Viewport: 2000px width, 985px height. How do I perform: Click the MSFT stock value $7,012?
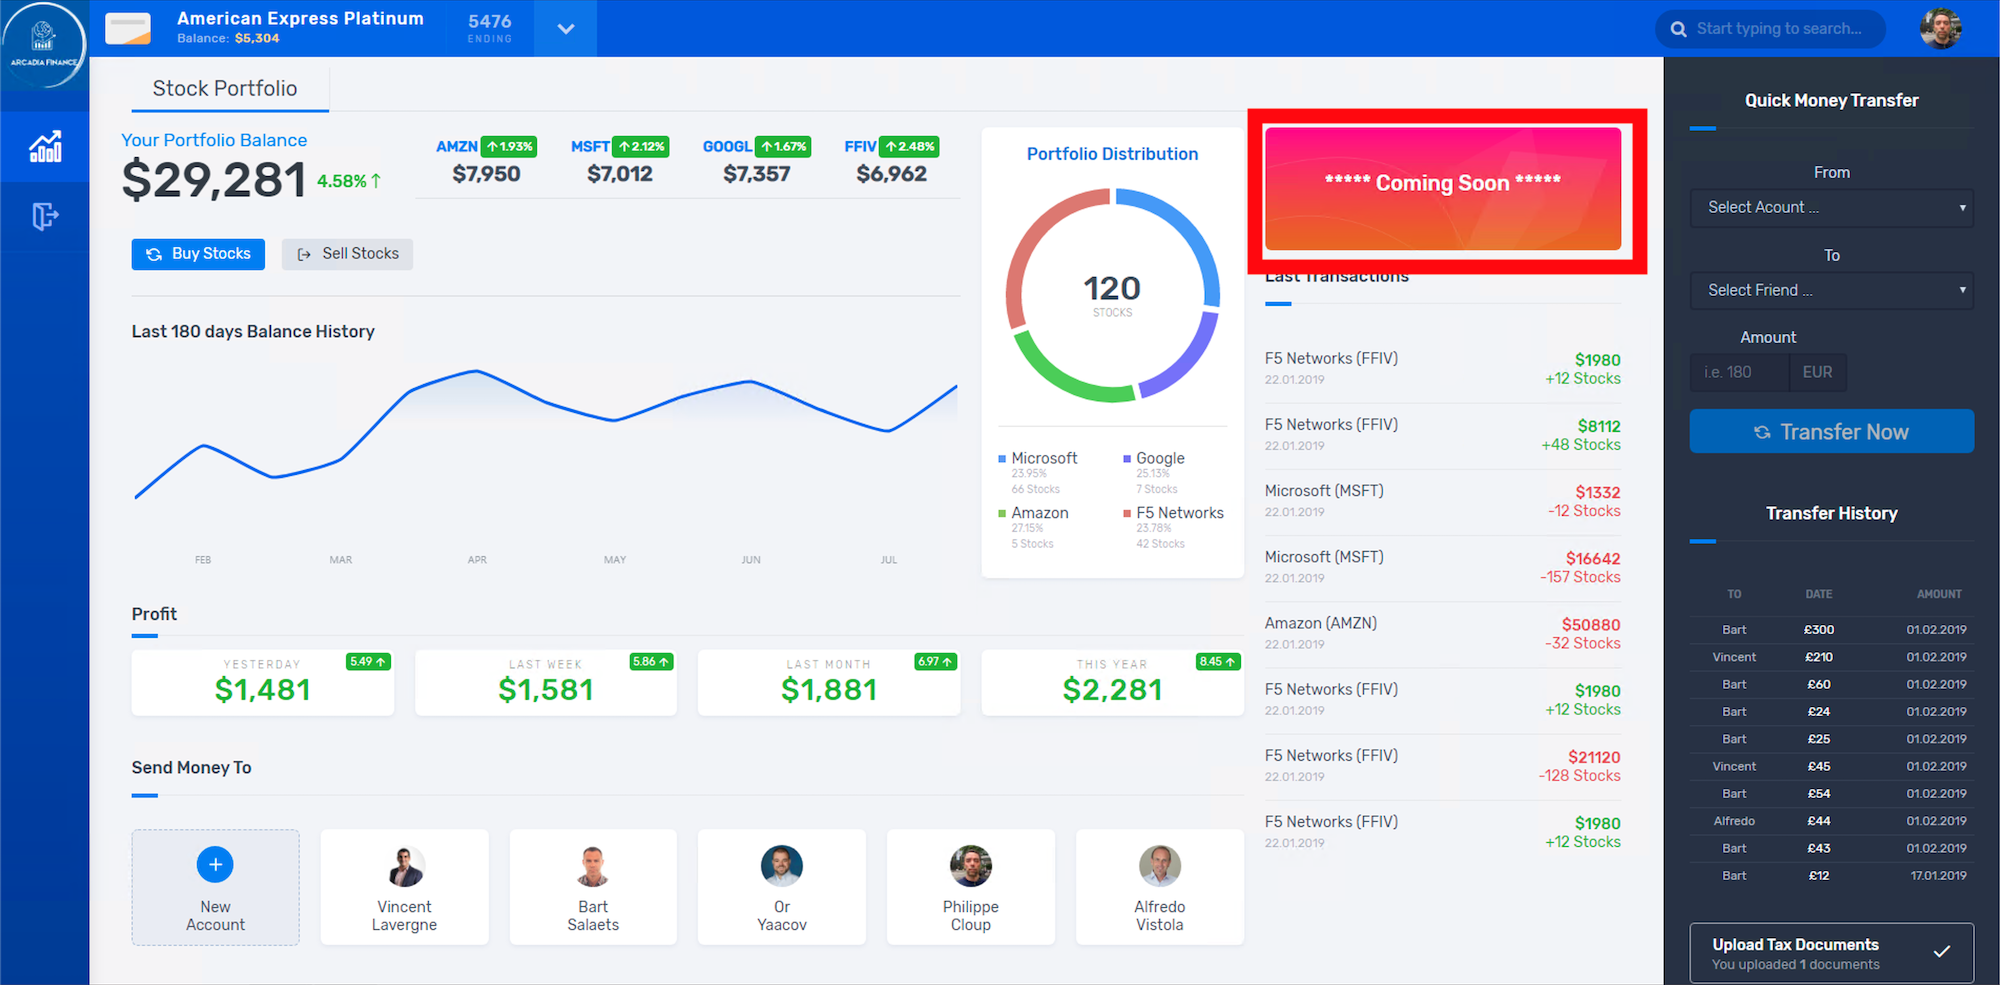click(x=620, y=174)
